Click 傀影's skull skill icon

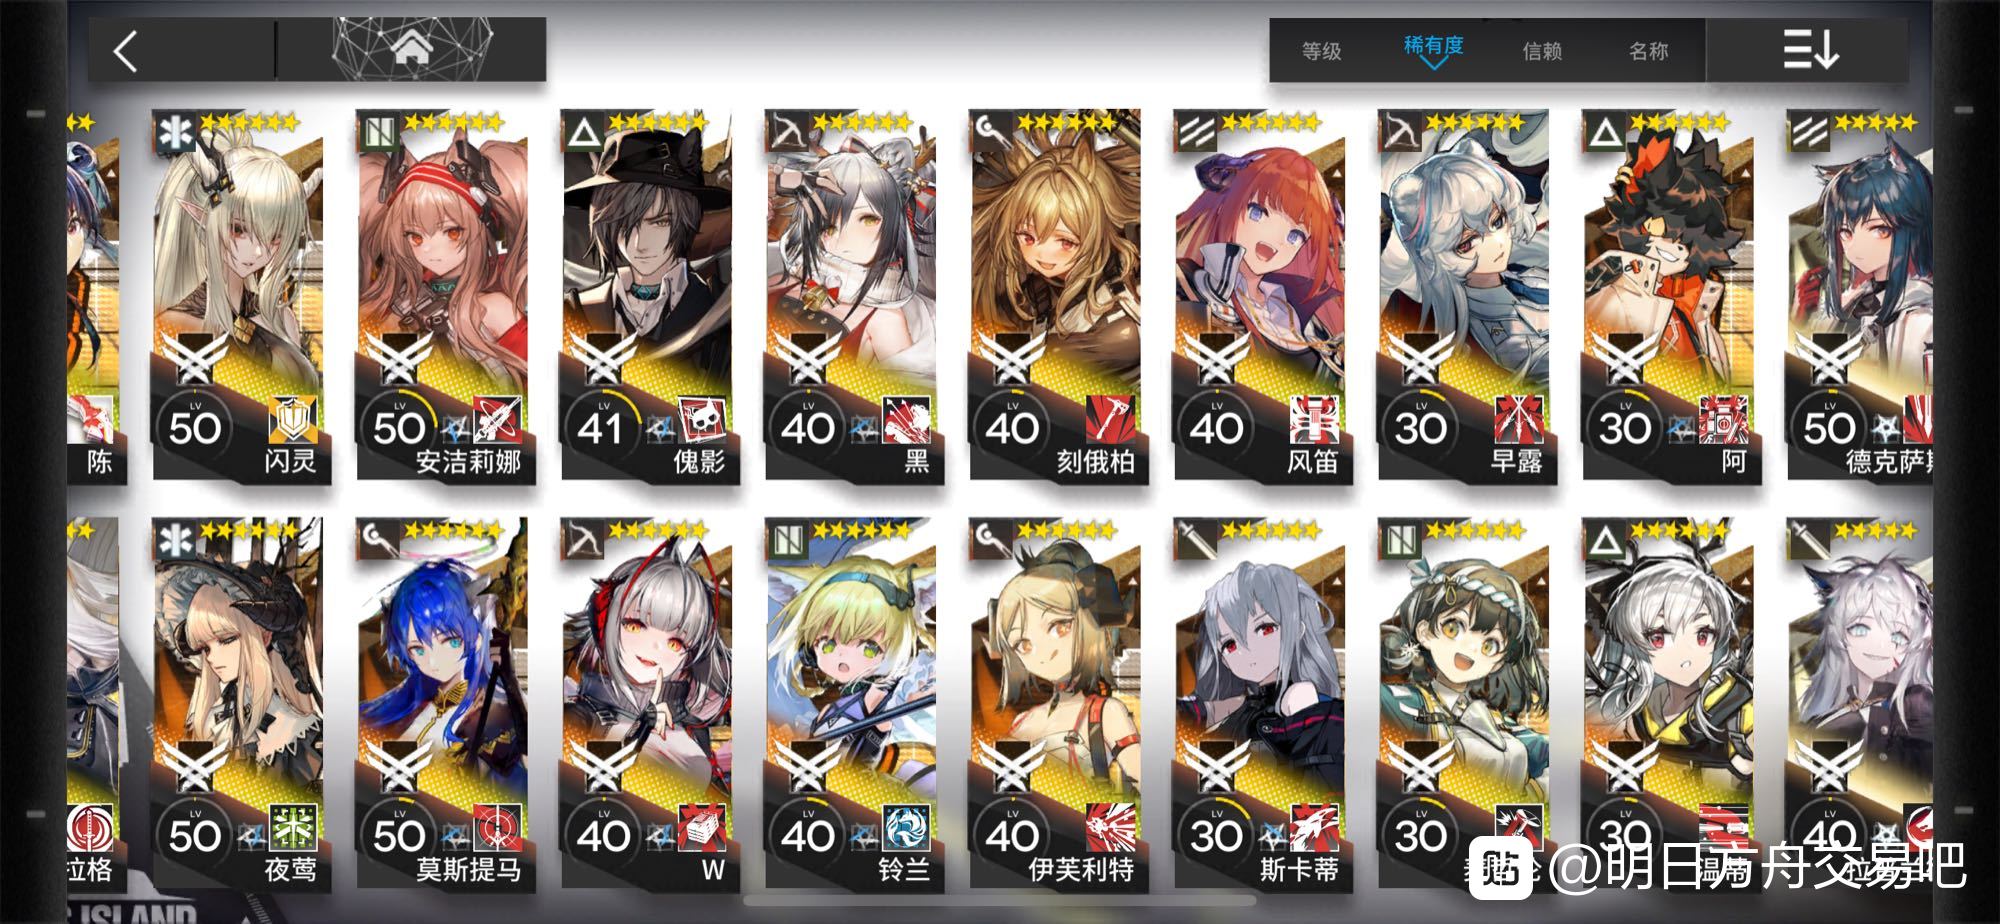coord(702,420)
